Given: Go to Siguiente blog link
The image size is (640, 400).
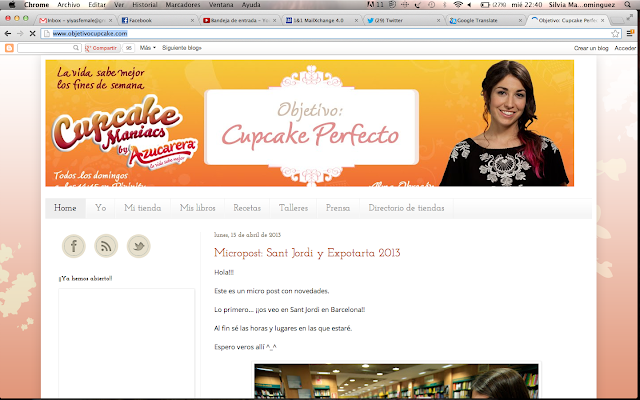Looking at the screenshot, I should [x=182, y=48].
